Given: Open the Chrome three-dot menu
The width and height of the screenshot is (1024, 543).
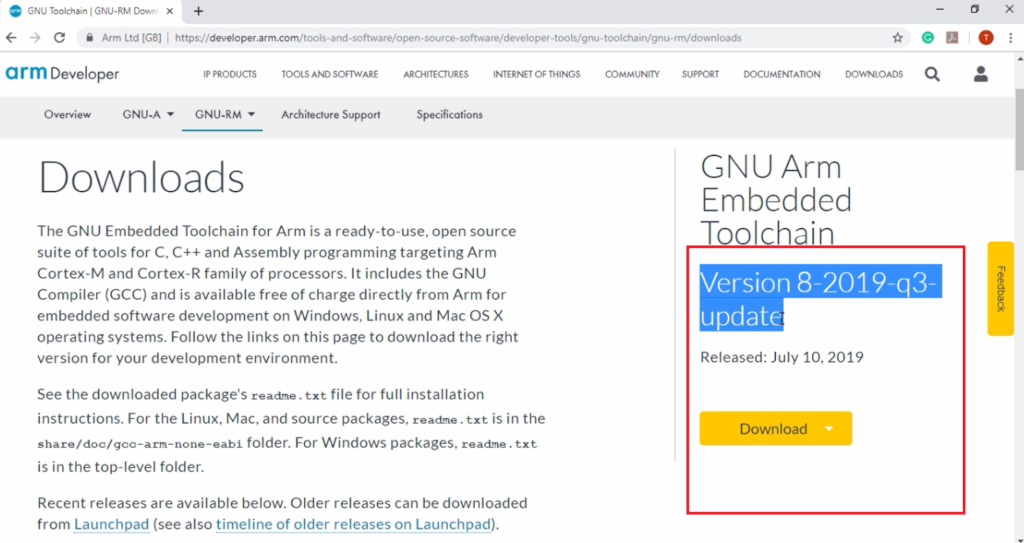Looking at the screenshot, I should [x=1011, y=38].
